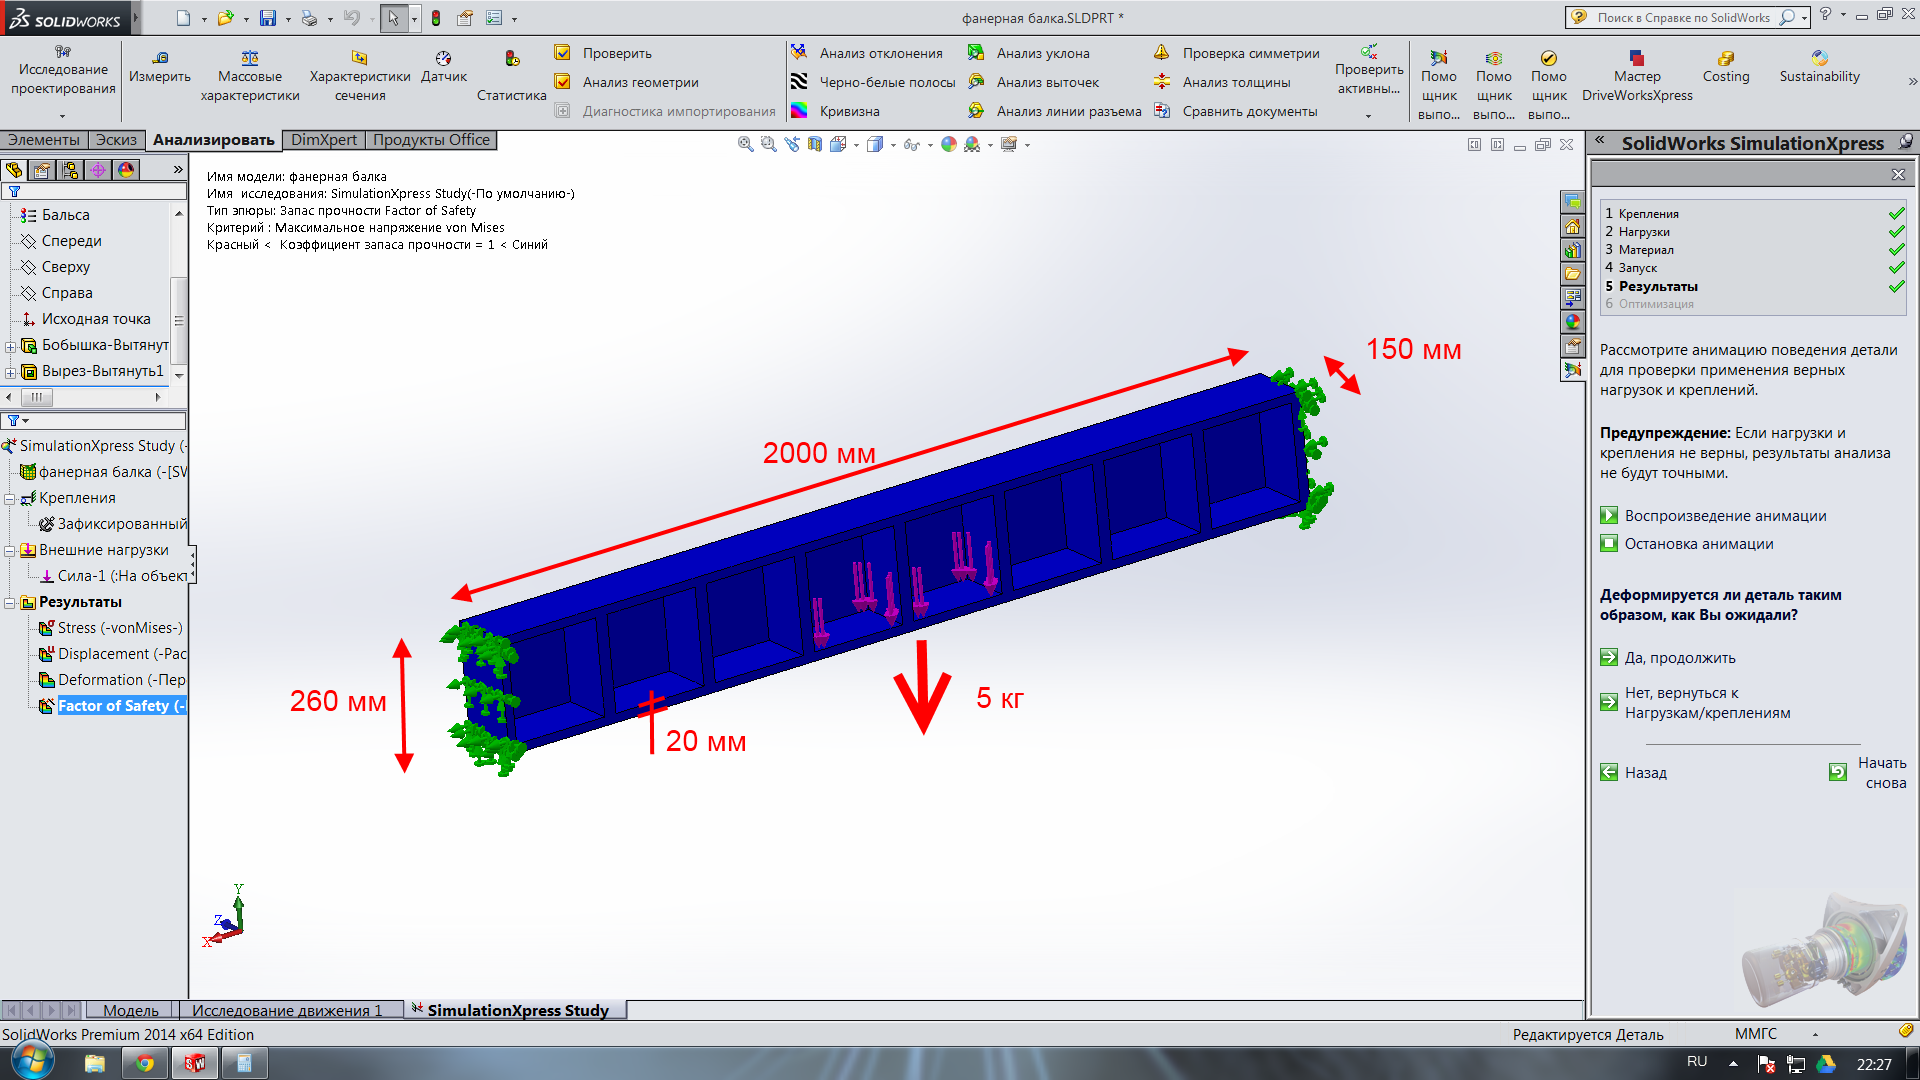Open Mass Properties (Массовые характеристики) tool
1920x1080 pixels.
[x=250, y=58]
